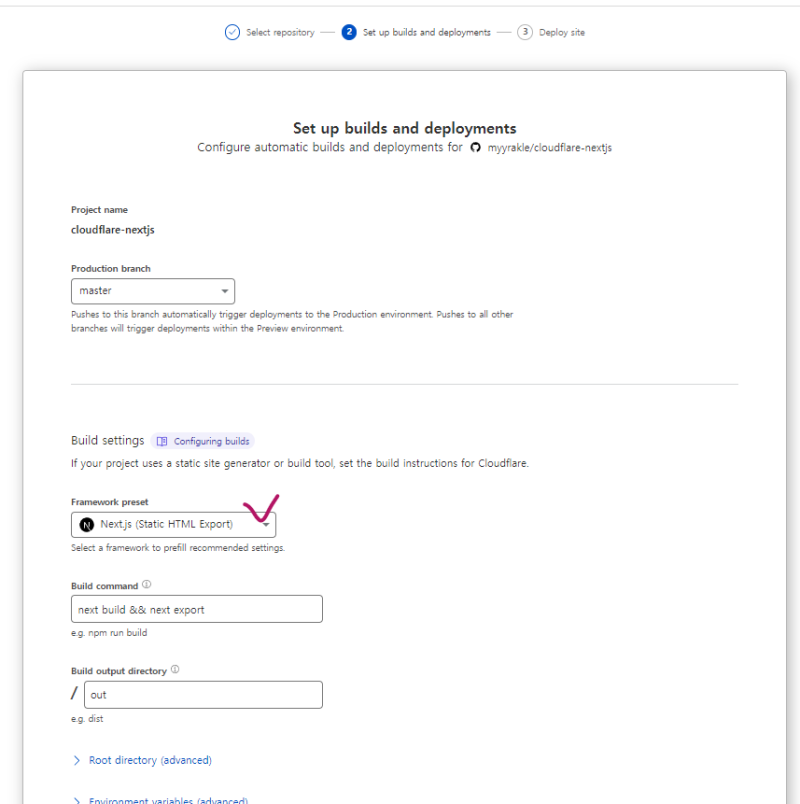Image resolution: width=800 pixels, height=804 pixels.
Task: Click the step 2 circle icon
Action: pyautogui.click(x=349, y=32)
